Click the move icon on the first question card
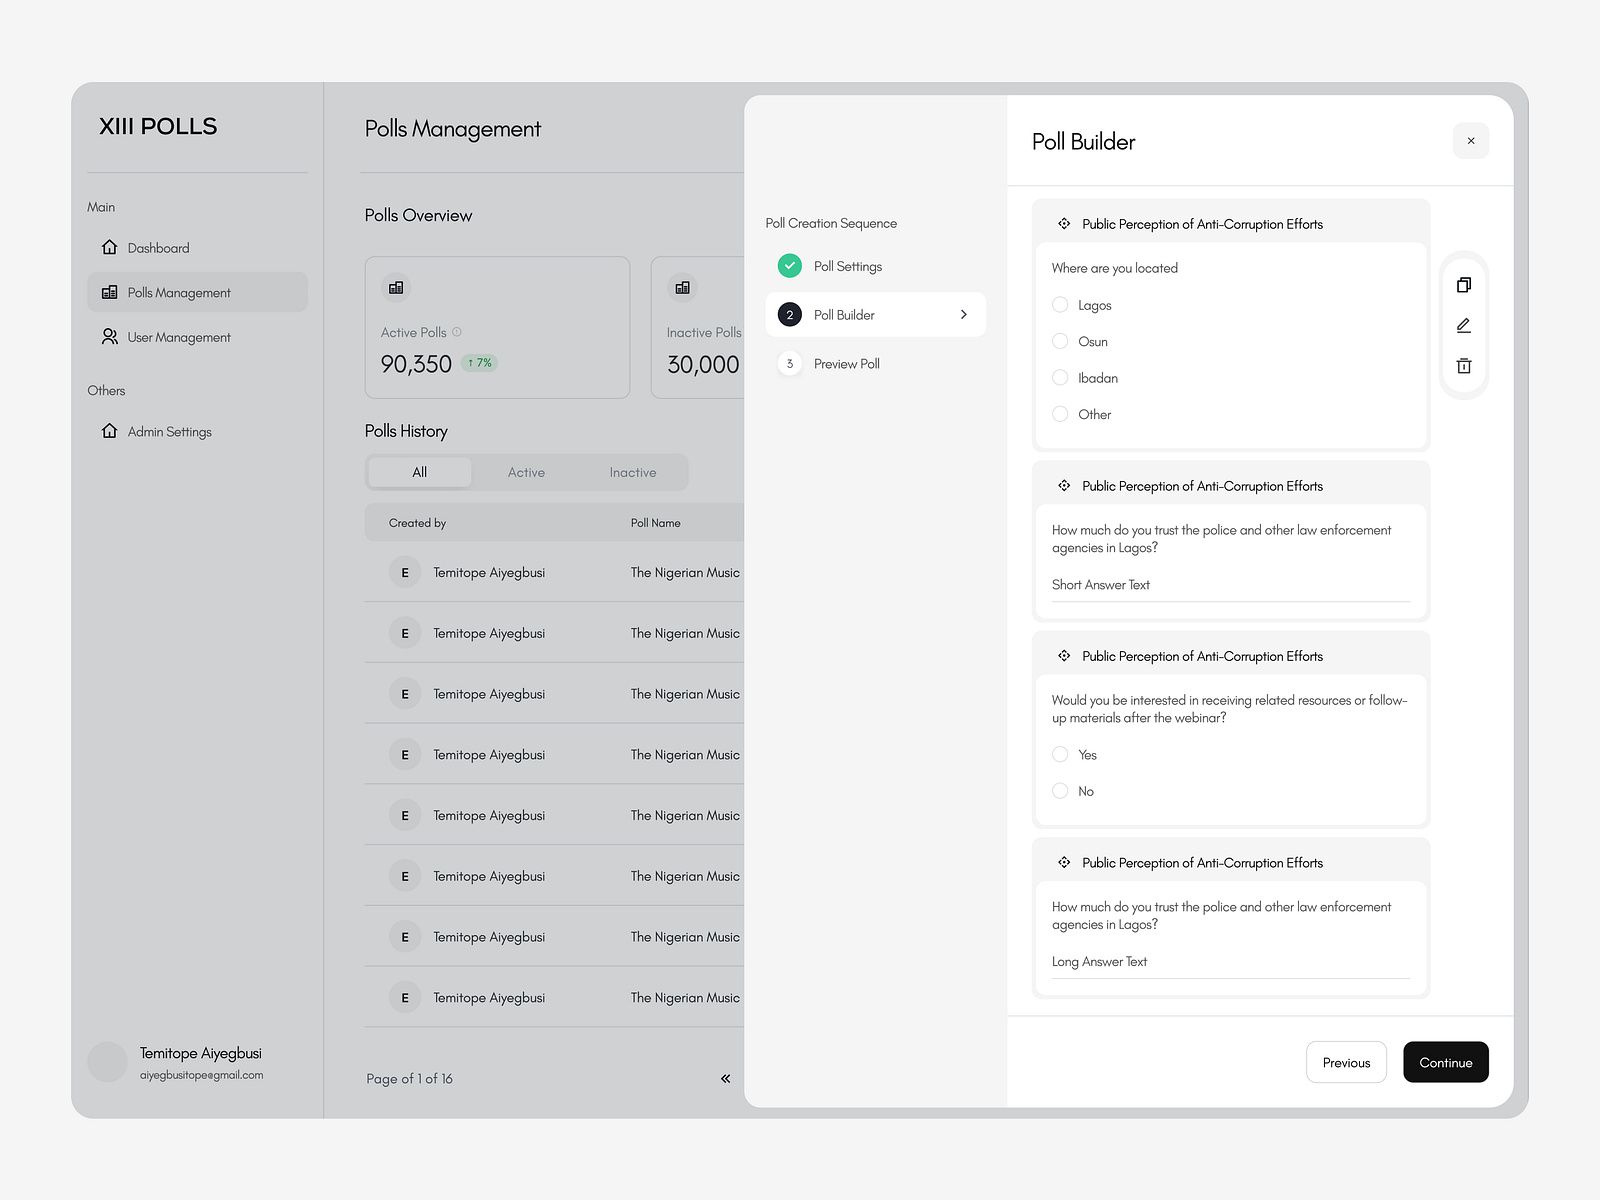The height and width of the screenshot is (1200, 1600). tap(1064, 223)
